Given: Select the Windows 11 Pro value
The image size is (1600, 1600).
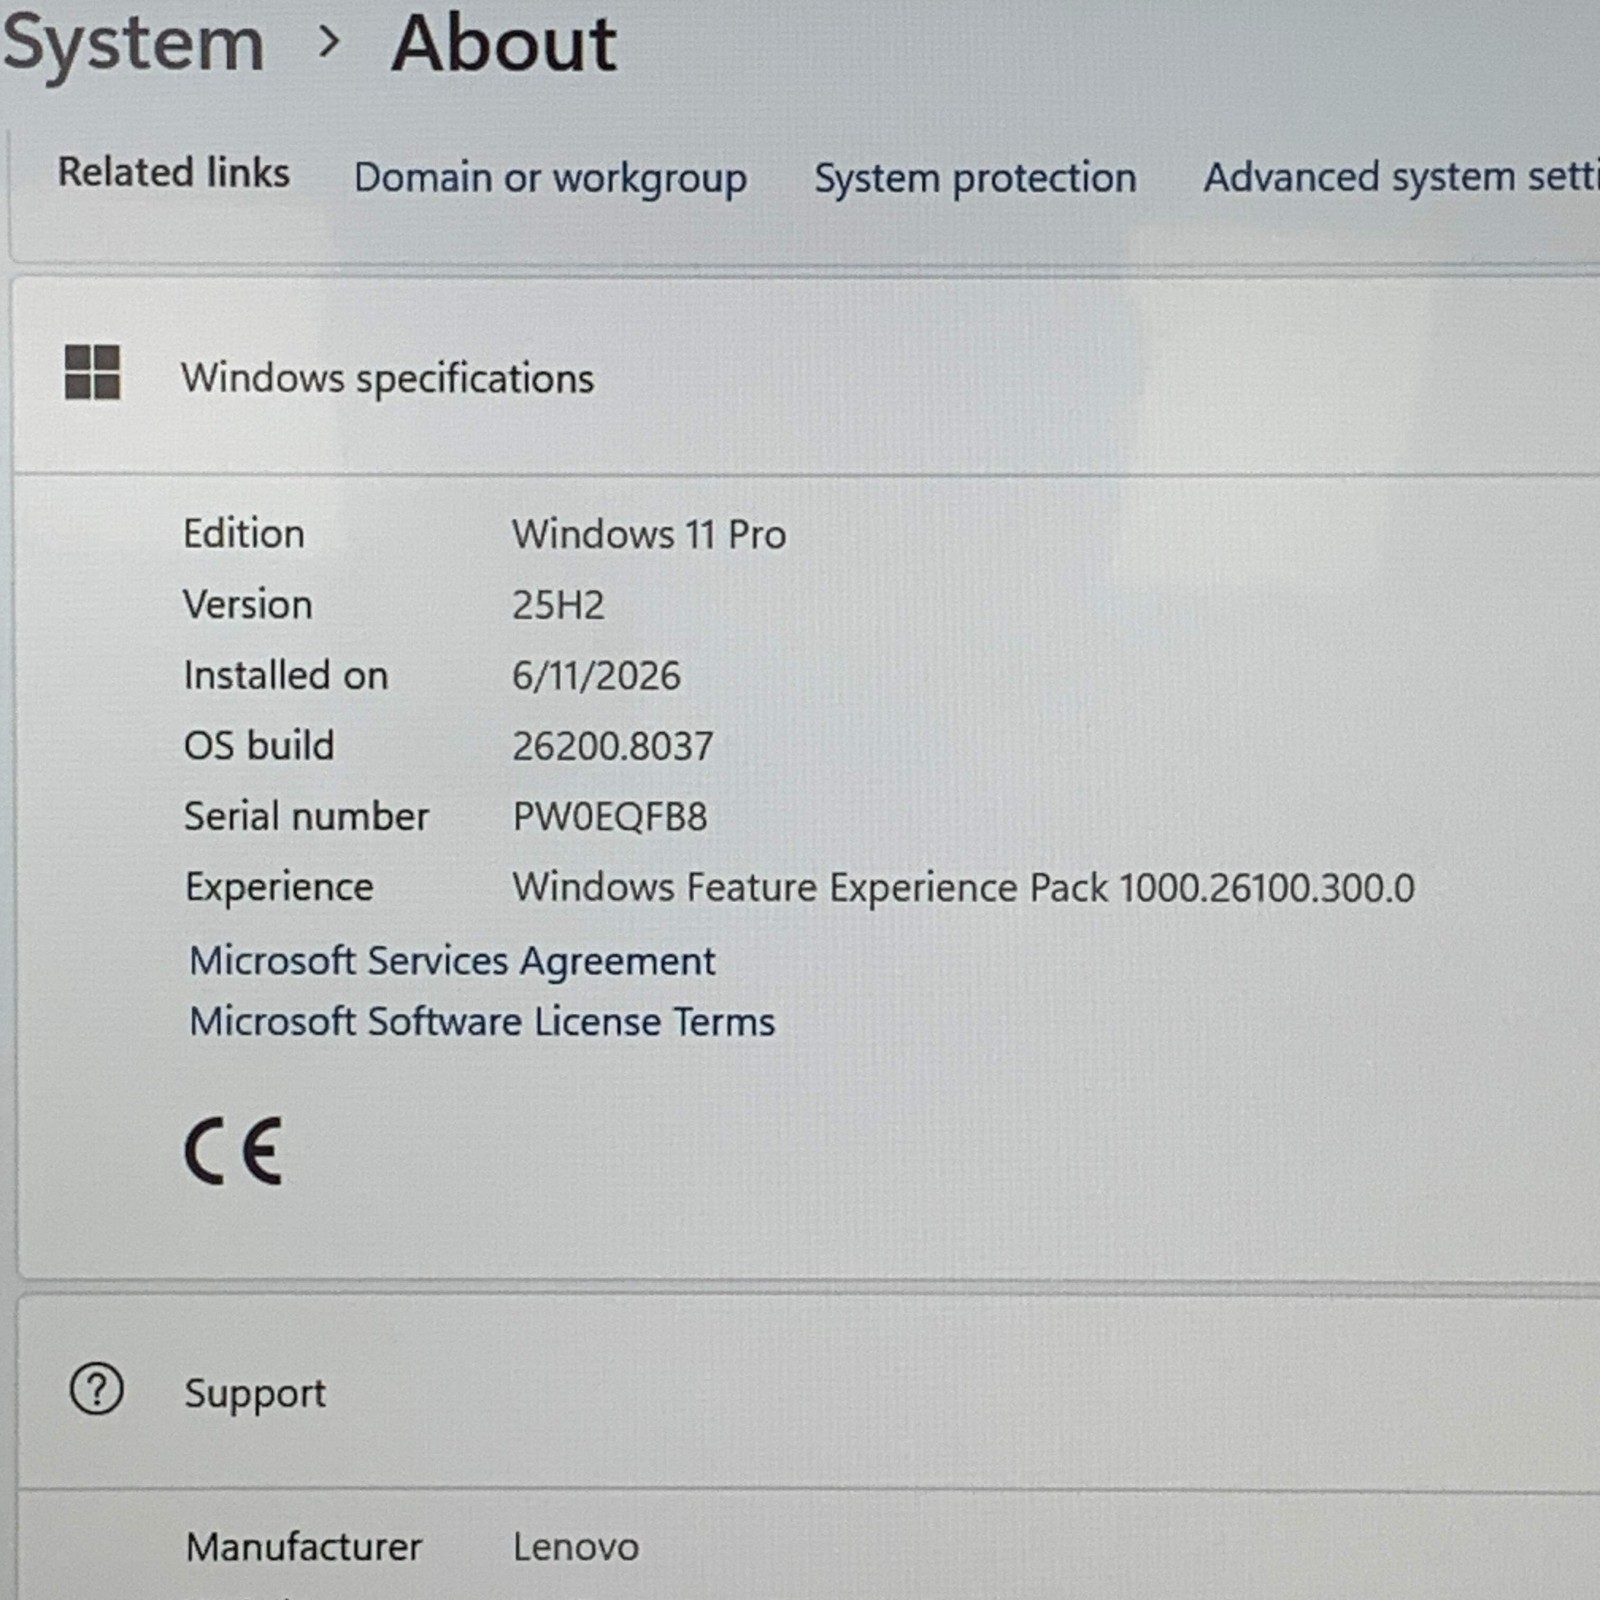Looking at the screenshot, I should (x=649, y=534).
